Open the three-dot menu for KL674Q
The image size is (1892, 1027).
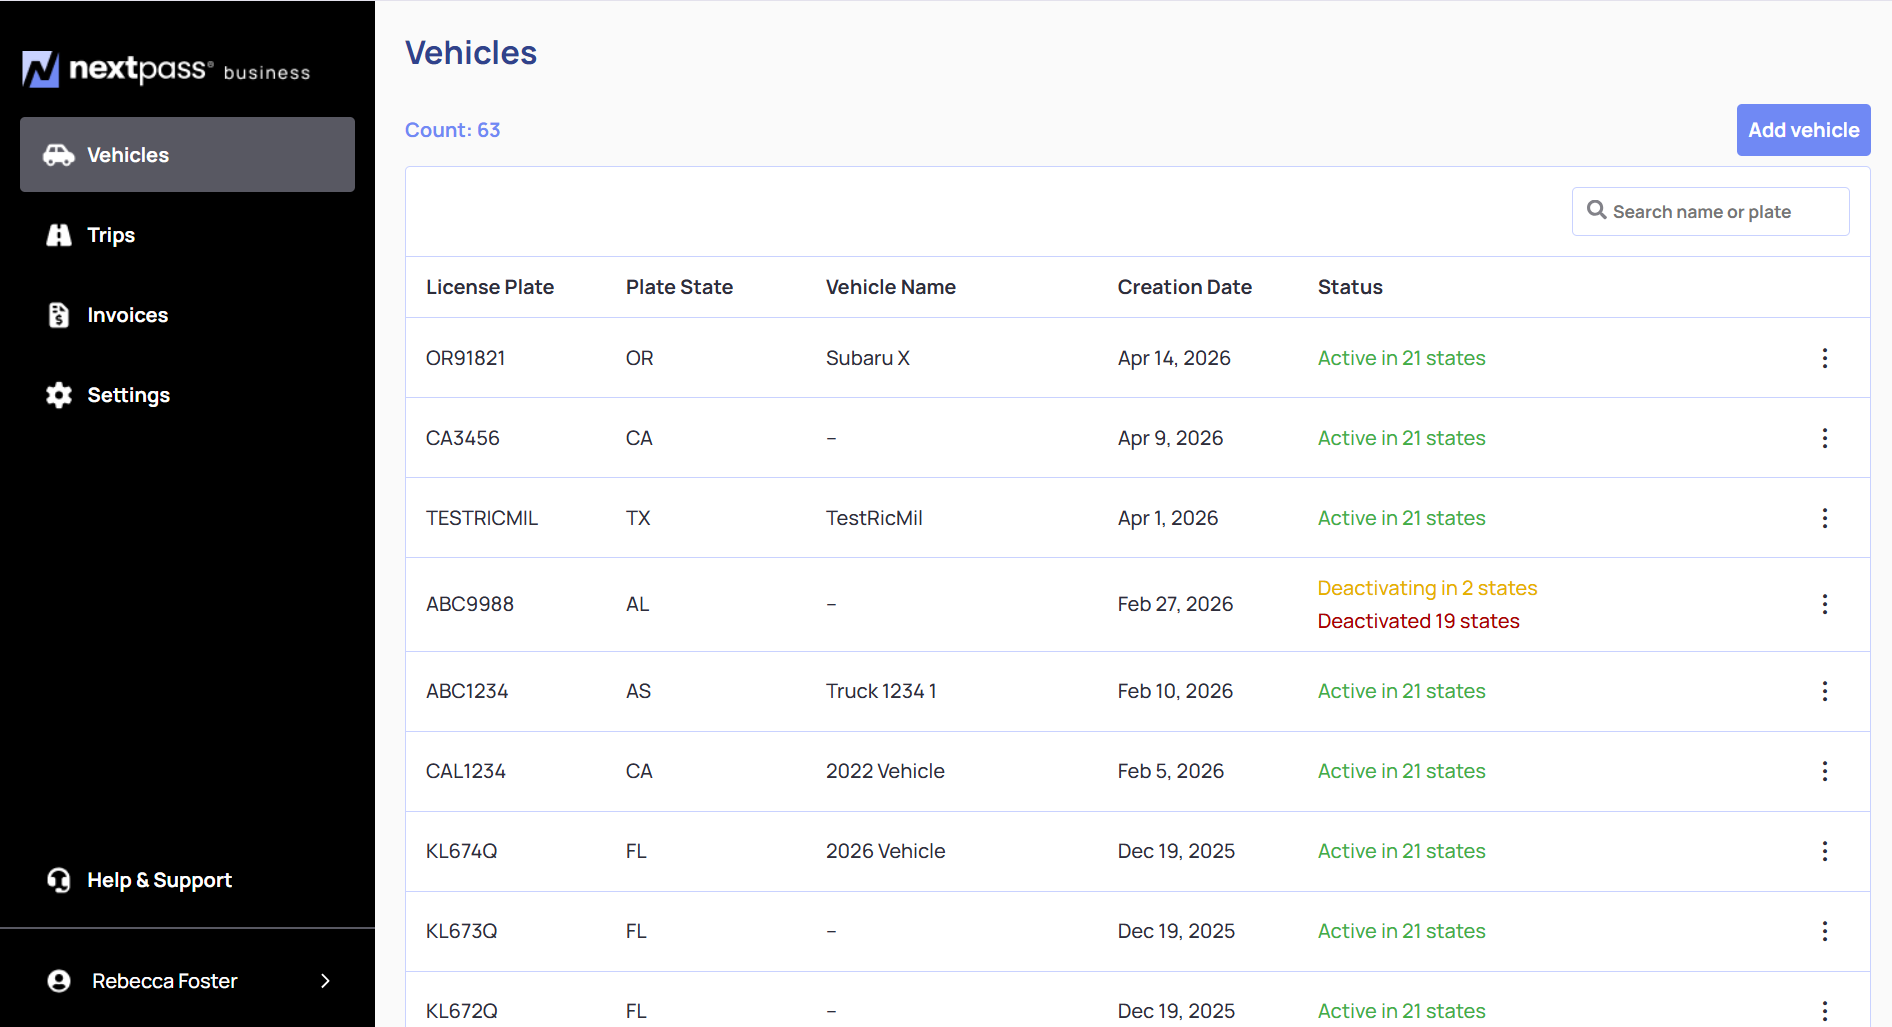pyautogui.click(x=1825, y=851)
